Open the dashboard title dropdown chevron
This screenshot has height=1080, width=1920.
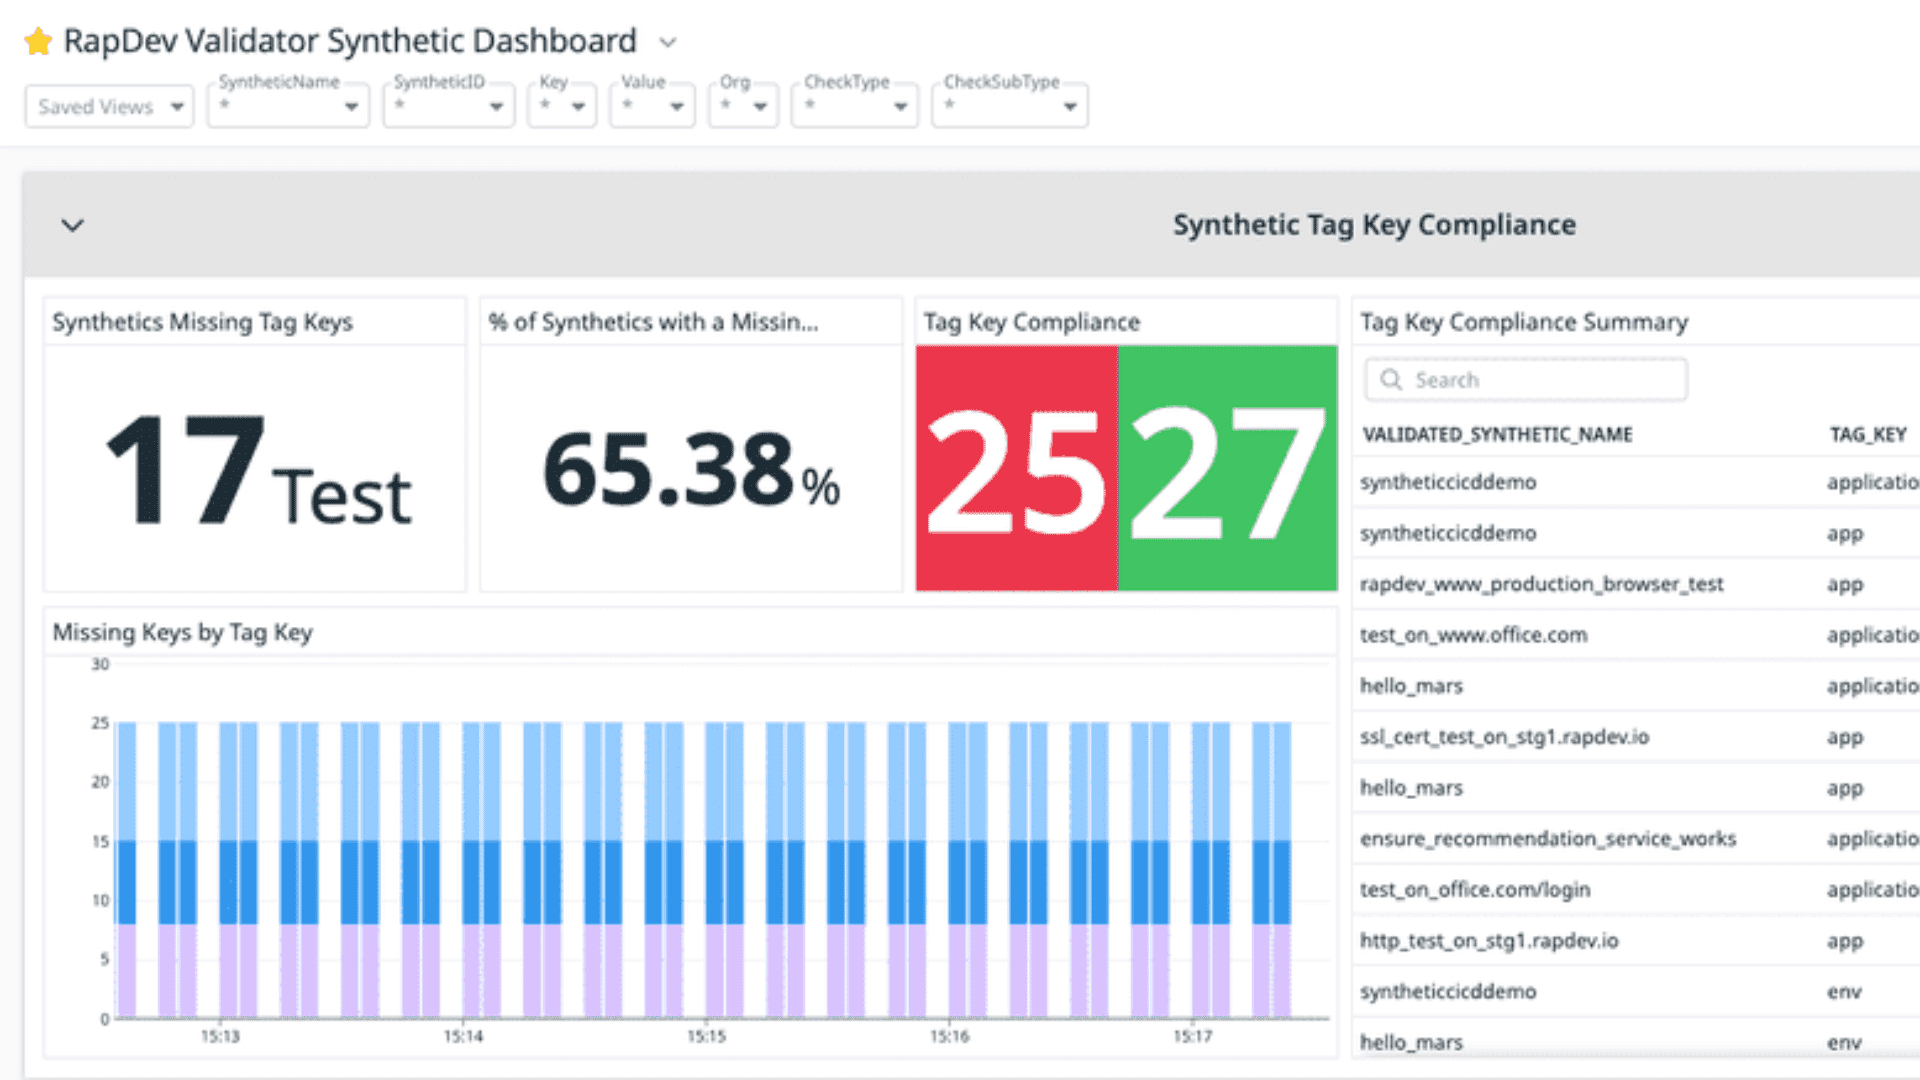668,43
